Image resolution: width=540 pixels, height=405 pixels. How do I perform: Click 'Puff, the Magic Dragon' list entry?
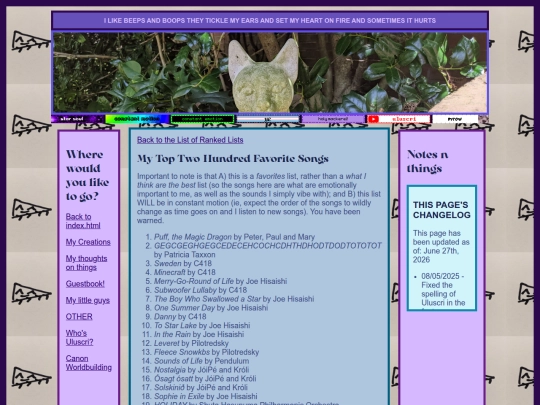(x=234, y=237)
